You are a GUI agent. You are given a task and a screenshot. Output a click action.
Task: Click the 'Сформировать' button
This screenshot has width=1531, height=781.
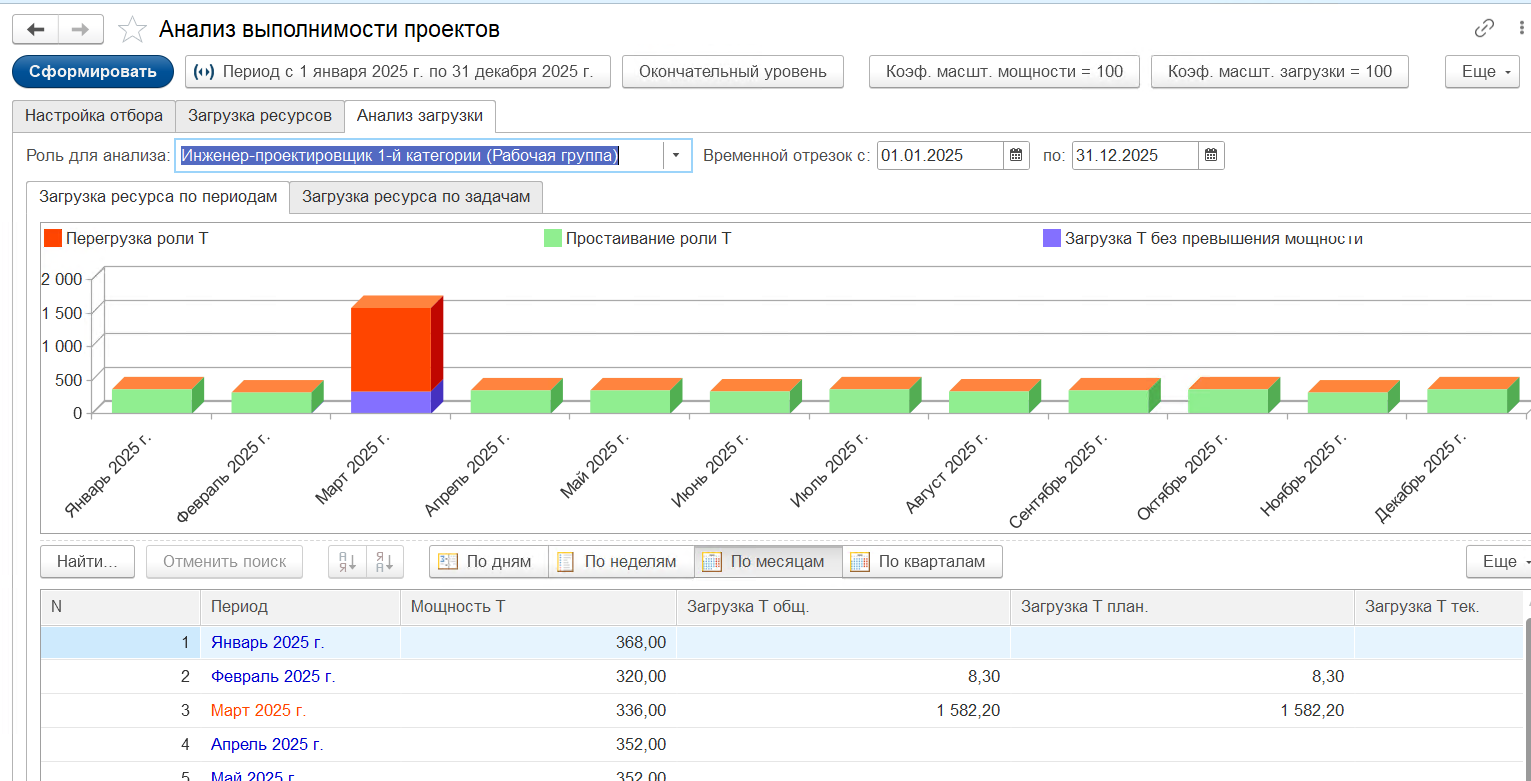pyautogui.click(x=93, y=72)
